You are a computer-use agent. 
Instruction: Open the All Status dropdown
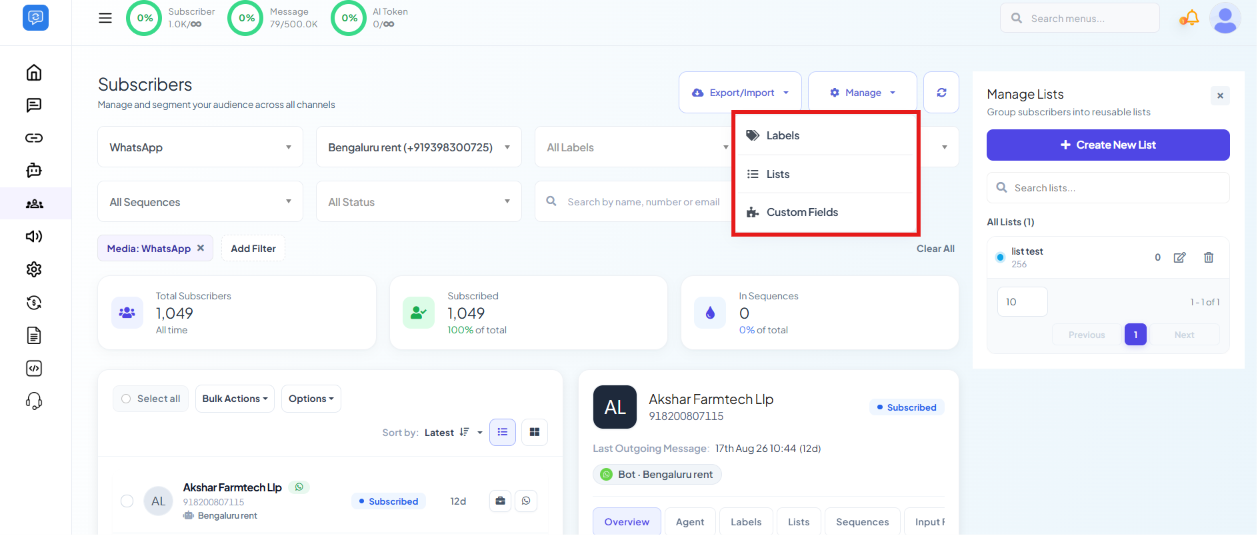(419, 202)
